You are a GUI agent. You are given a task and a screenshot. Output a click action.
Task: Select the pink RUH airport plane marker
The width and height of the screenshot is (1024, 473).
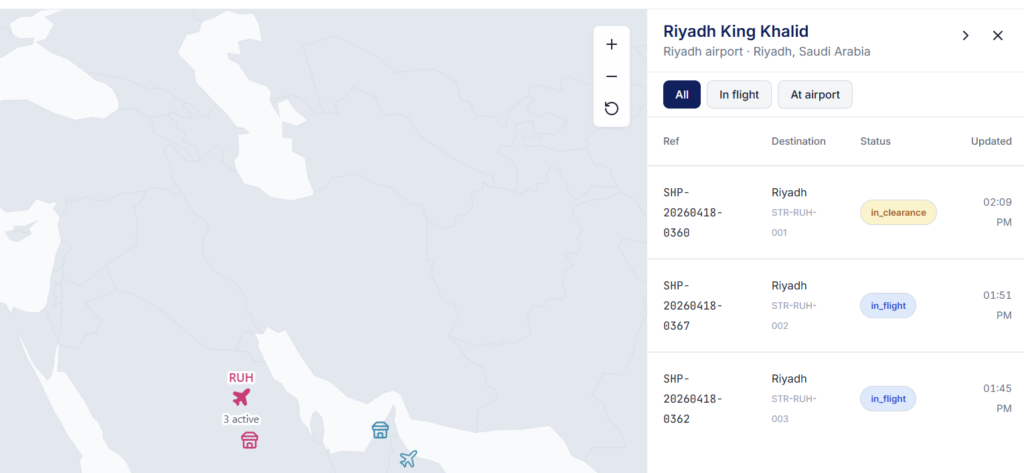[x=241, y=397]
